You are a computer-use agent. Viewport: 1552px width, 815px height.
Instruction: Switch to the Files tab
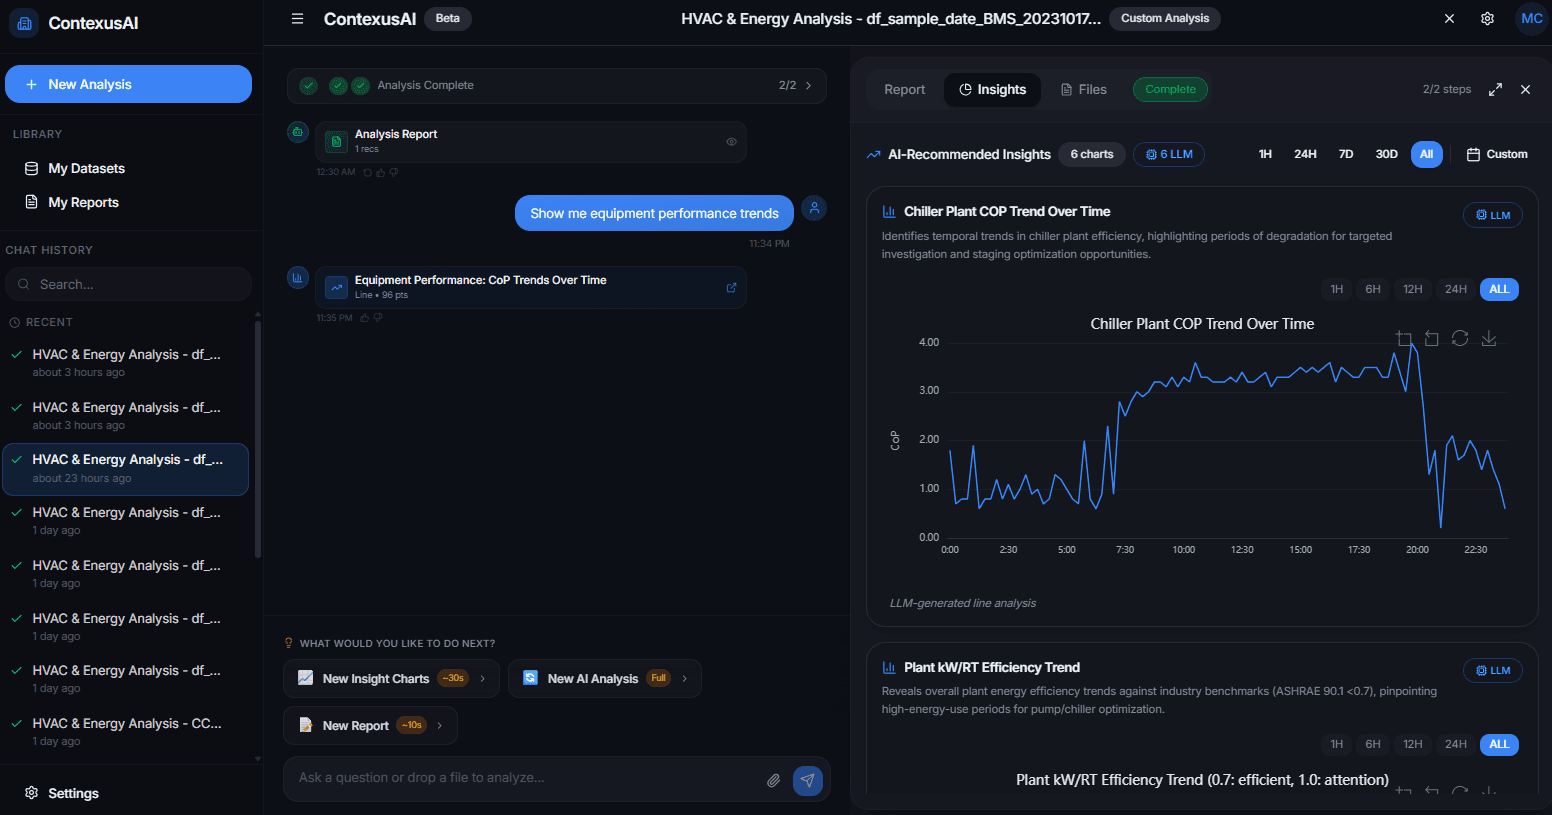(x=1083, y=89)
